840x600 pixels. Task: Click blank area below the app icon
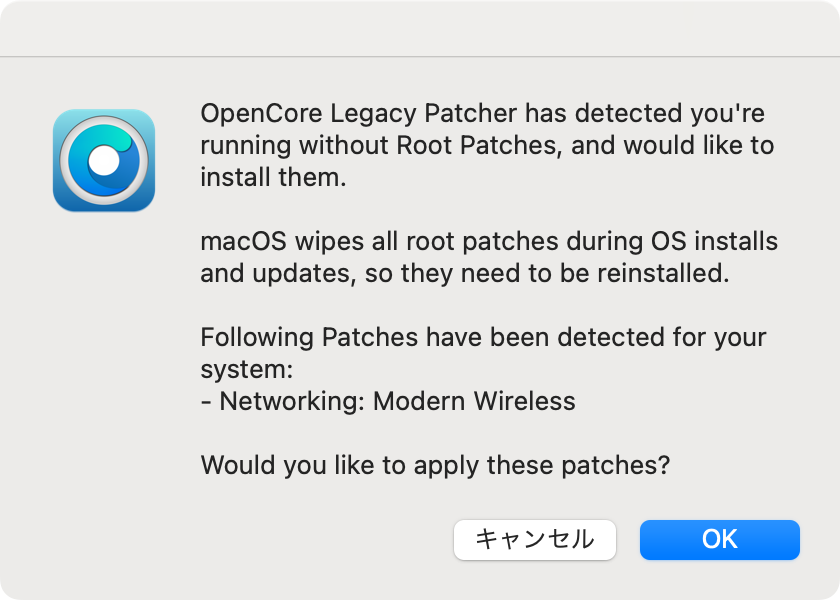(x=104, y=348)
